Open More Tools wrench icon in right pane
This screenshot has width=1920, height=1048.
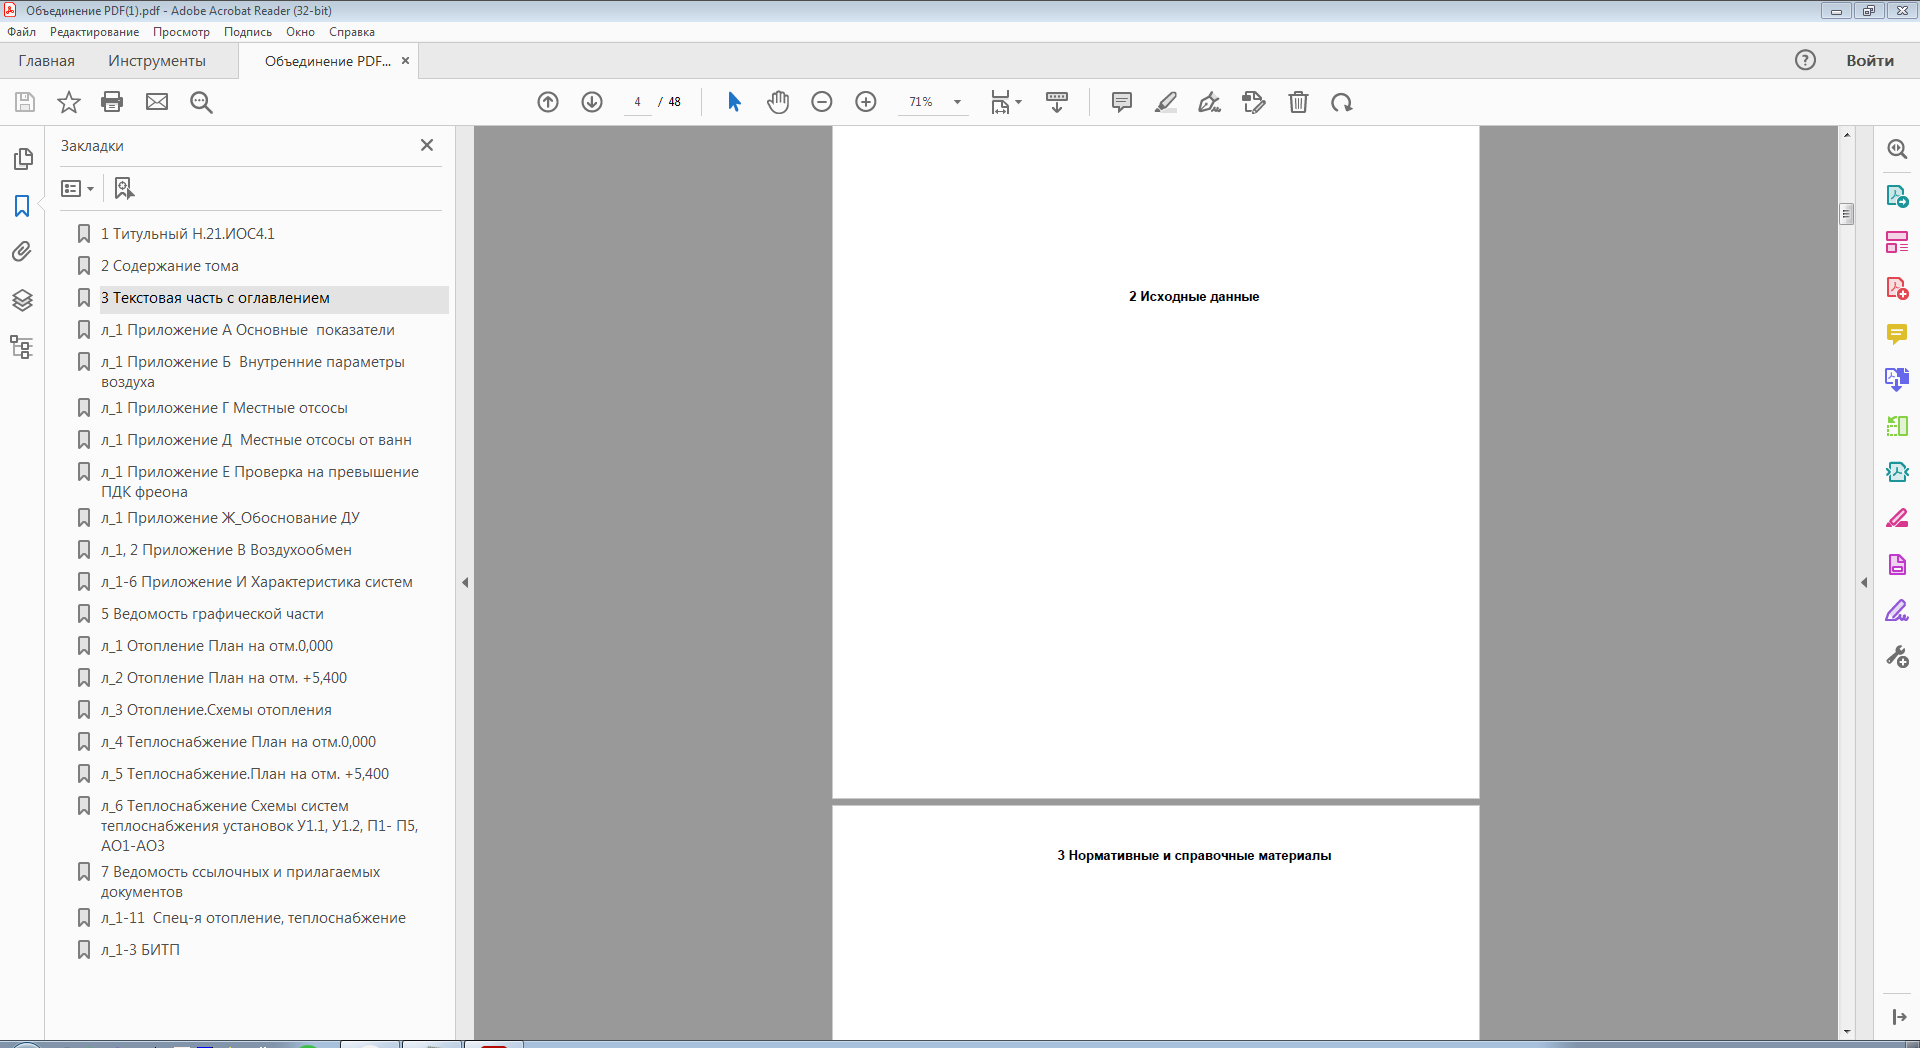[x=1897, y=657]
